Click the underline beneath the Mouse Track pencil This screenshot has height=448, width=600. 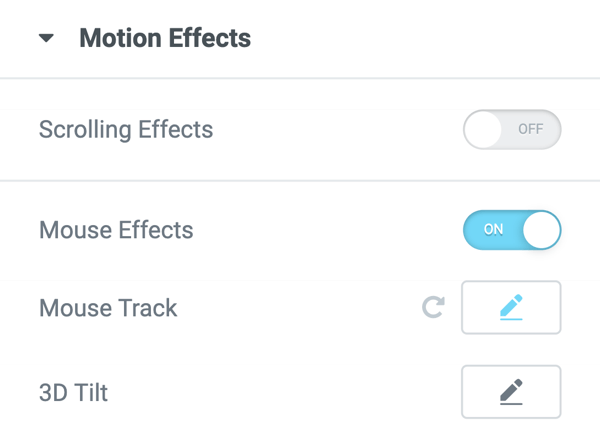(511, 318)
